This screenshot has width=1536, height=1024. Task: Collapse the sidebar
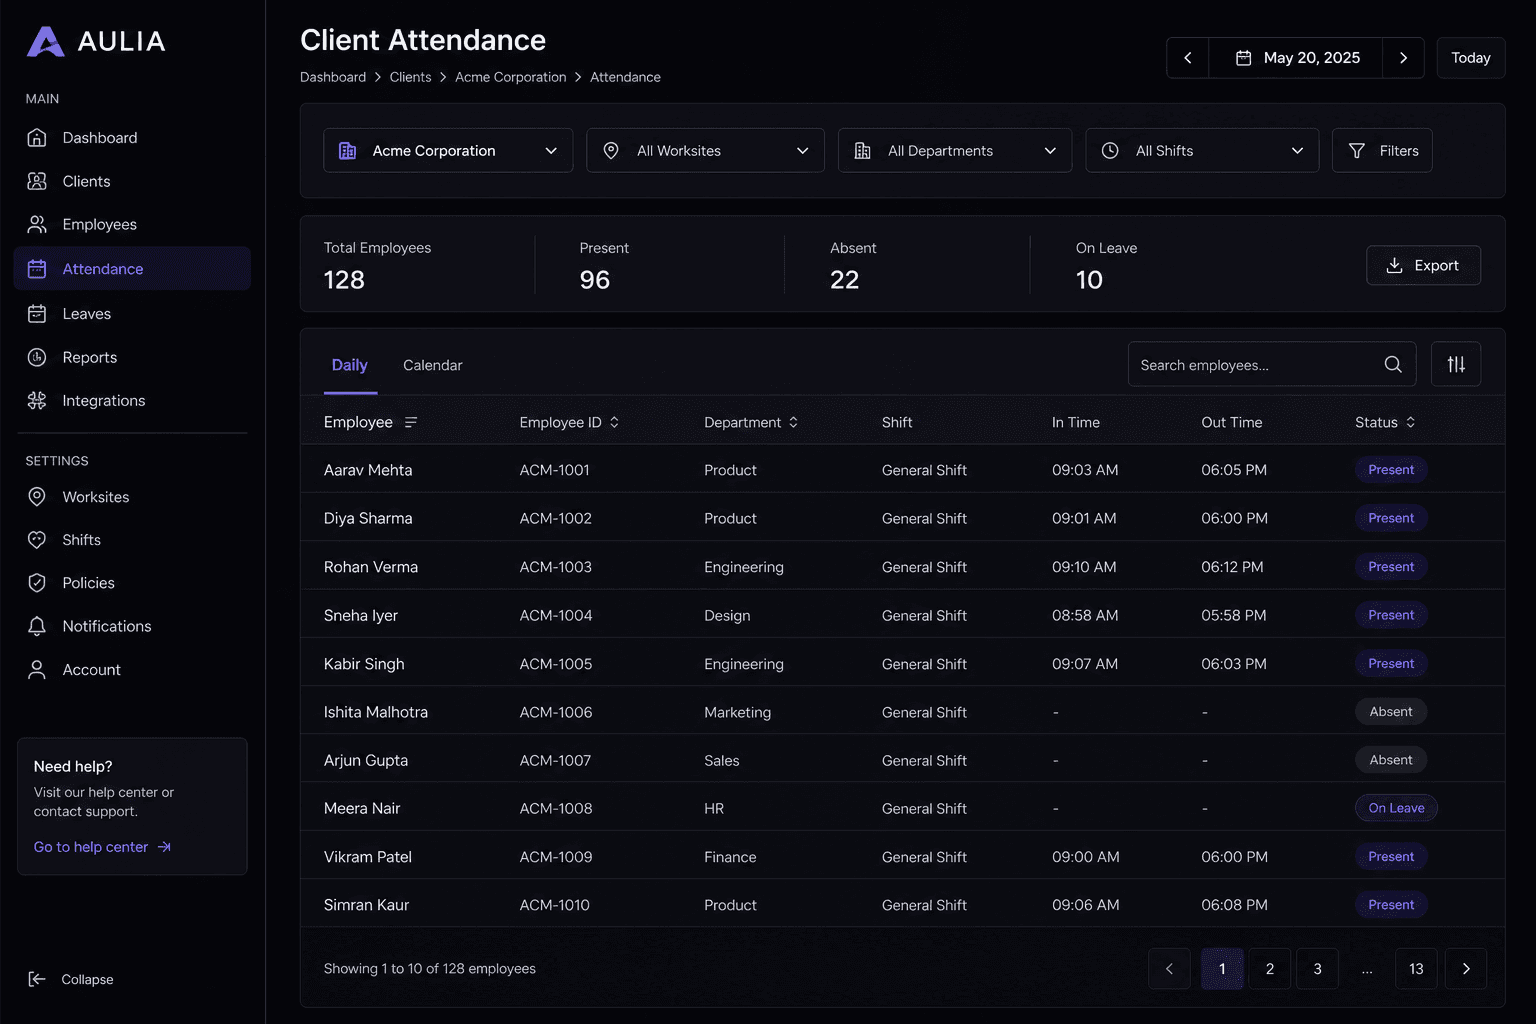(70, 979)
